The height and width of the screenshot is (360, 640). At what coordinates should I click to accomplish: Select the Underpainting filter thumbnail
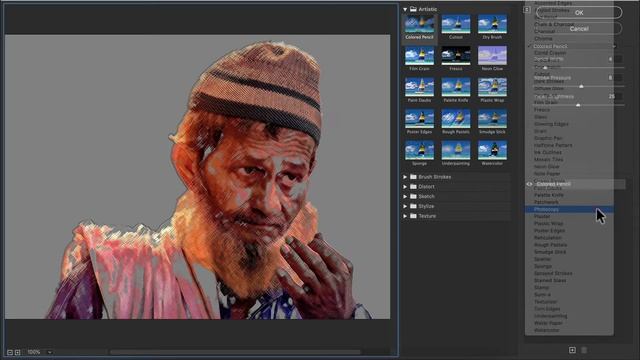[x=456, y=151]
